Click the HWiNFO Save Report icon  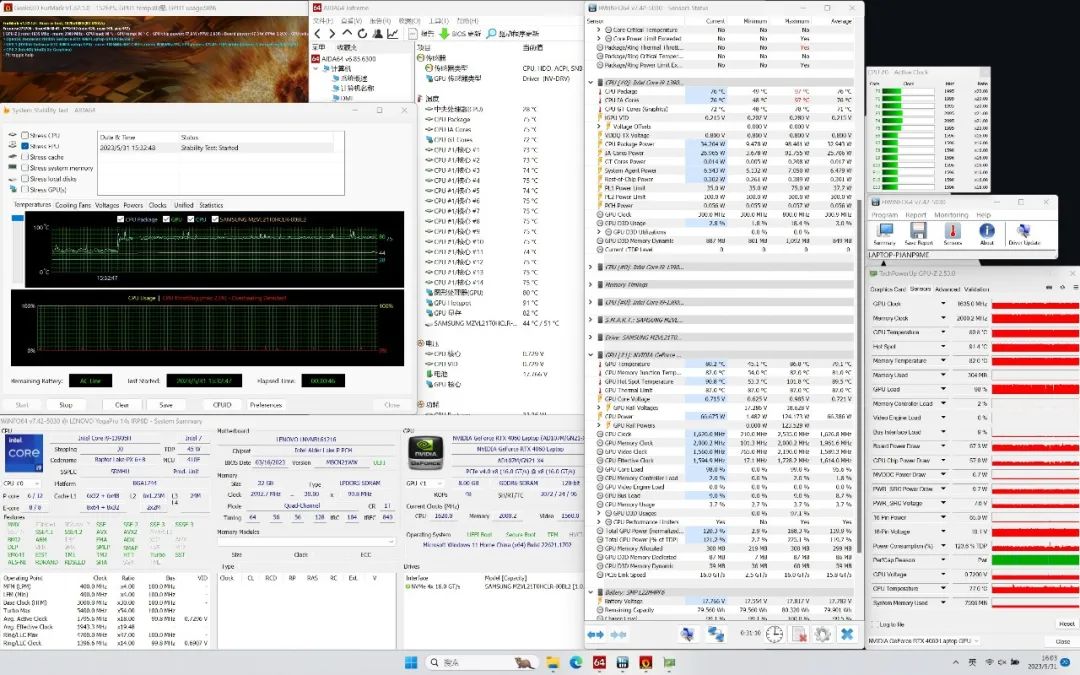tap(918, 232)
